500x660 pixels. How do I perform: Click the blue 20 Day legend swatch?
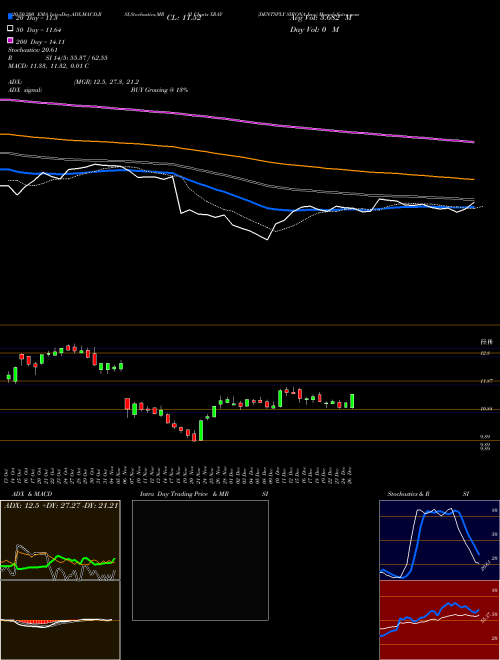coord(10,16)
